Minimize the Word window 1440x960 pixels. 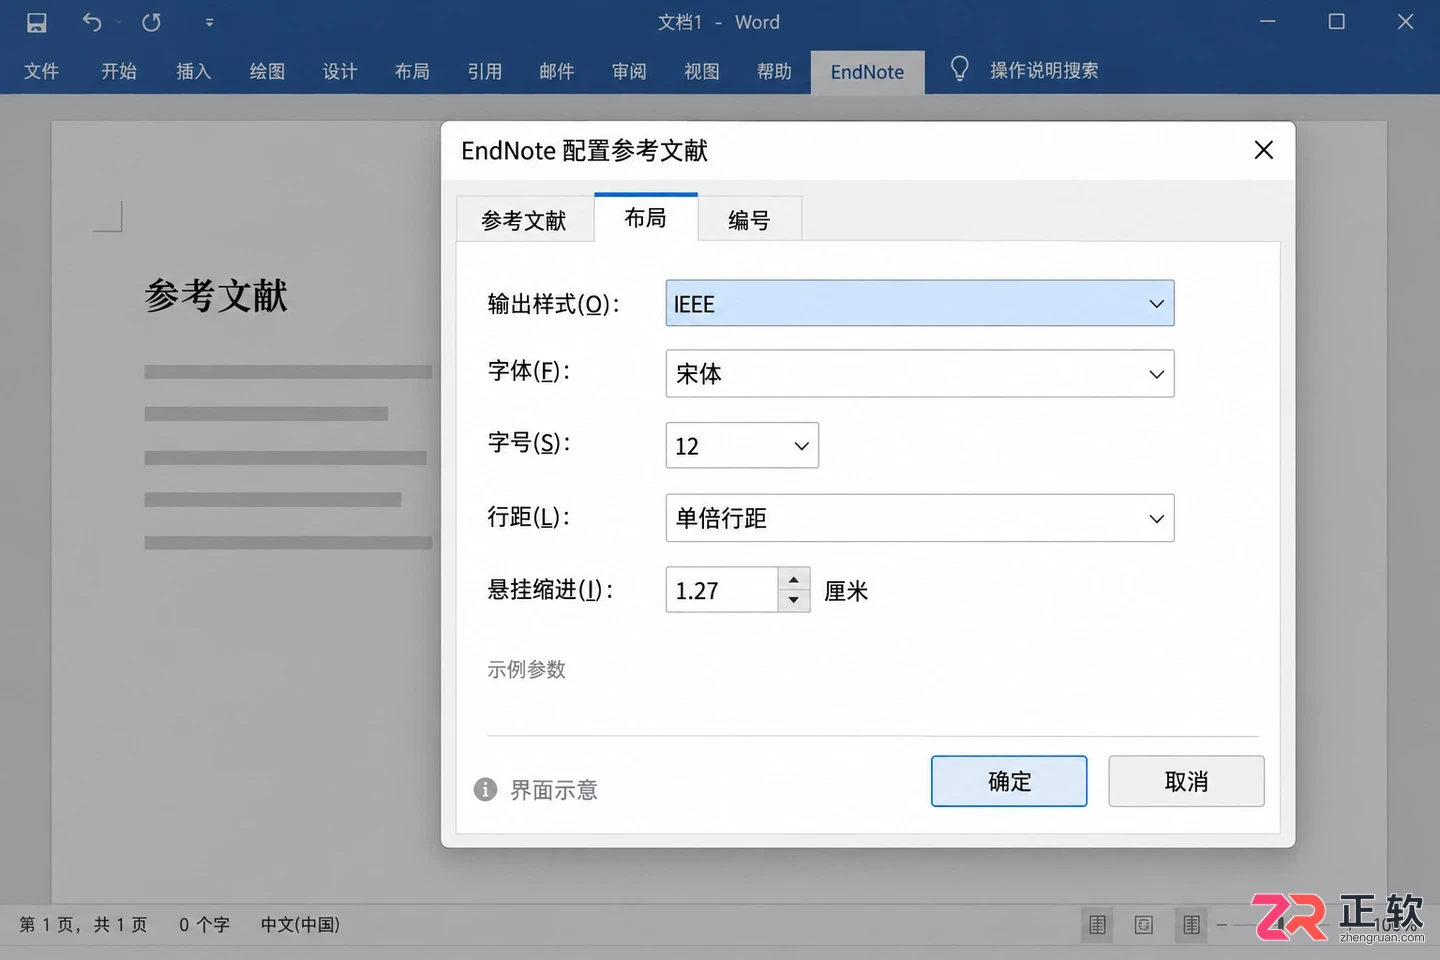1267,21
